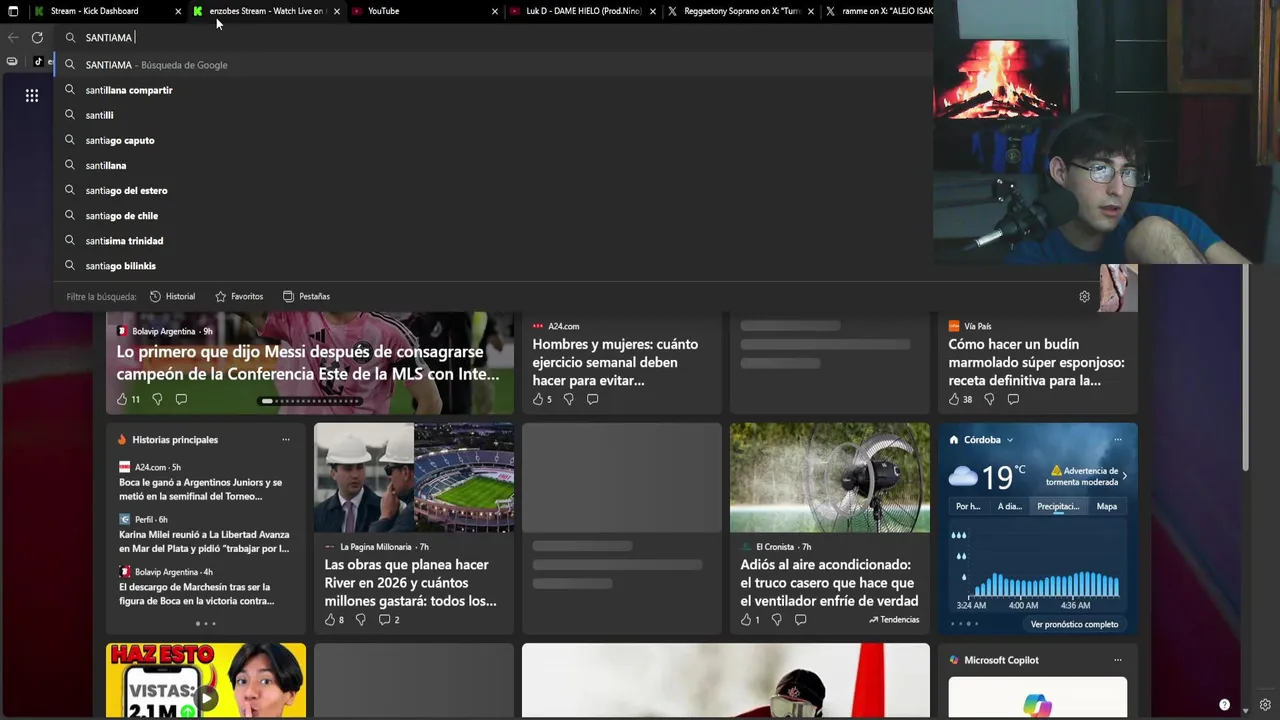
Task: Comment on the ventilador article
Action: [801, 620]
